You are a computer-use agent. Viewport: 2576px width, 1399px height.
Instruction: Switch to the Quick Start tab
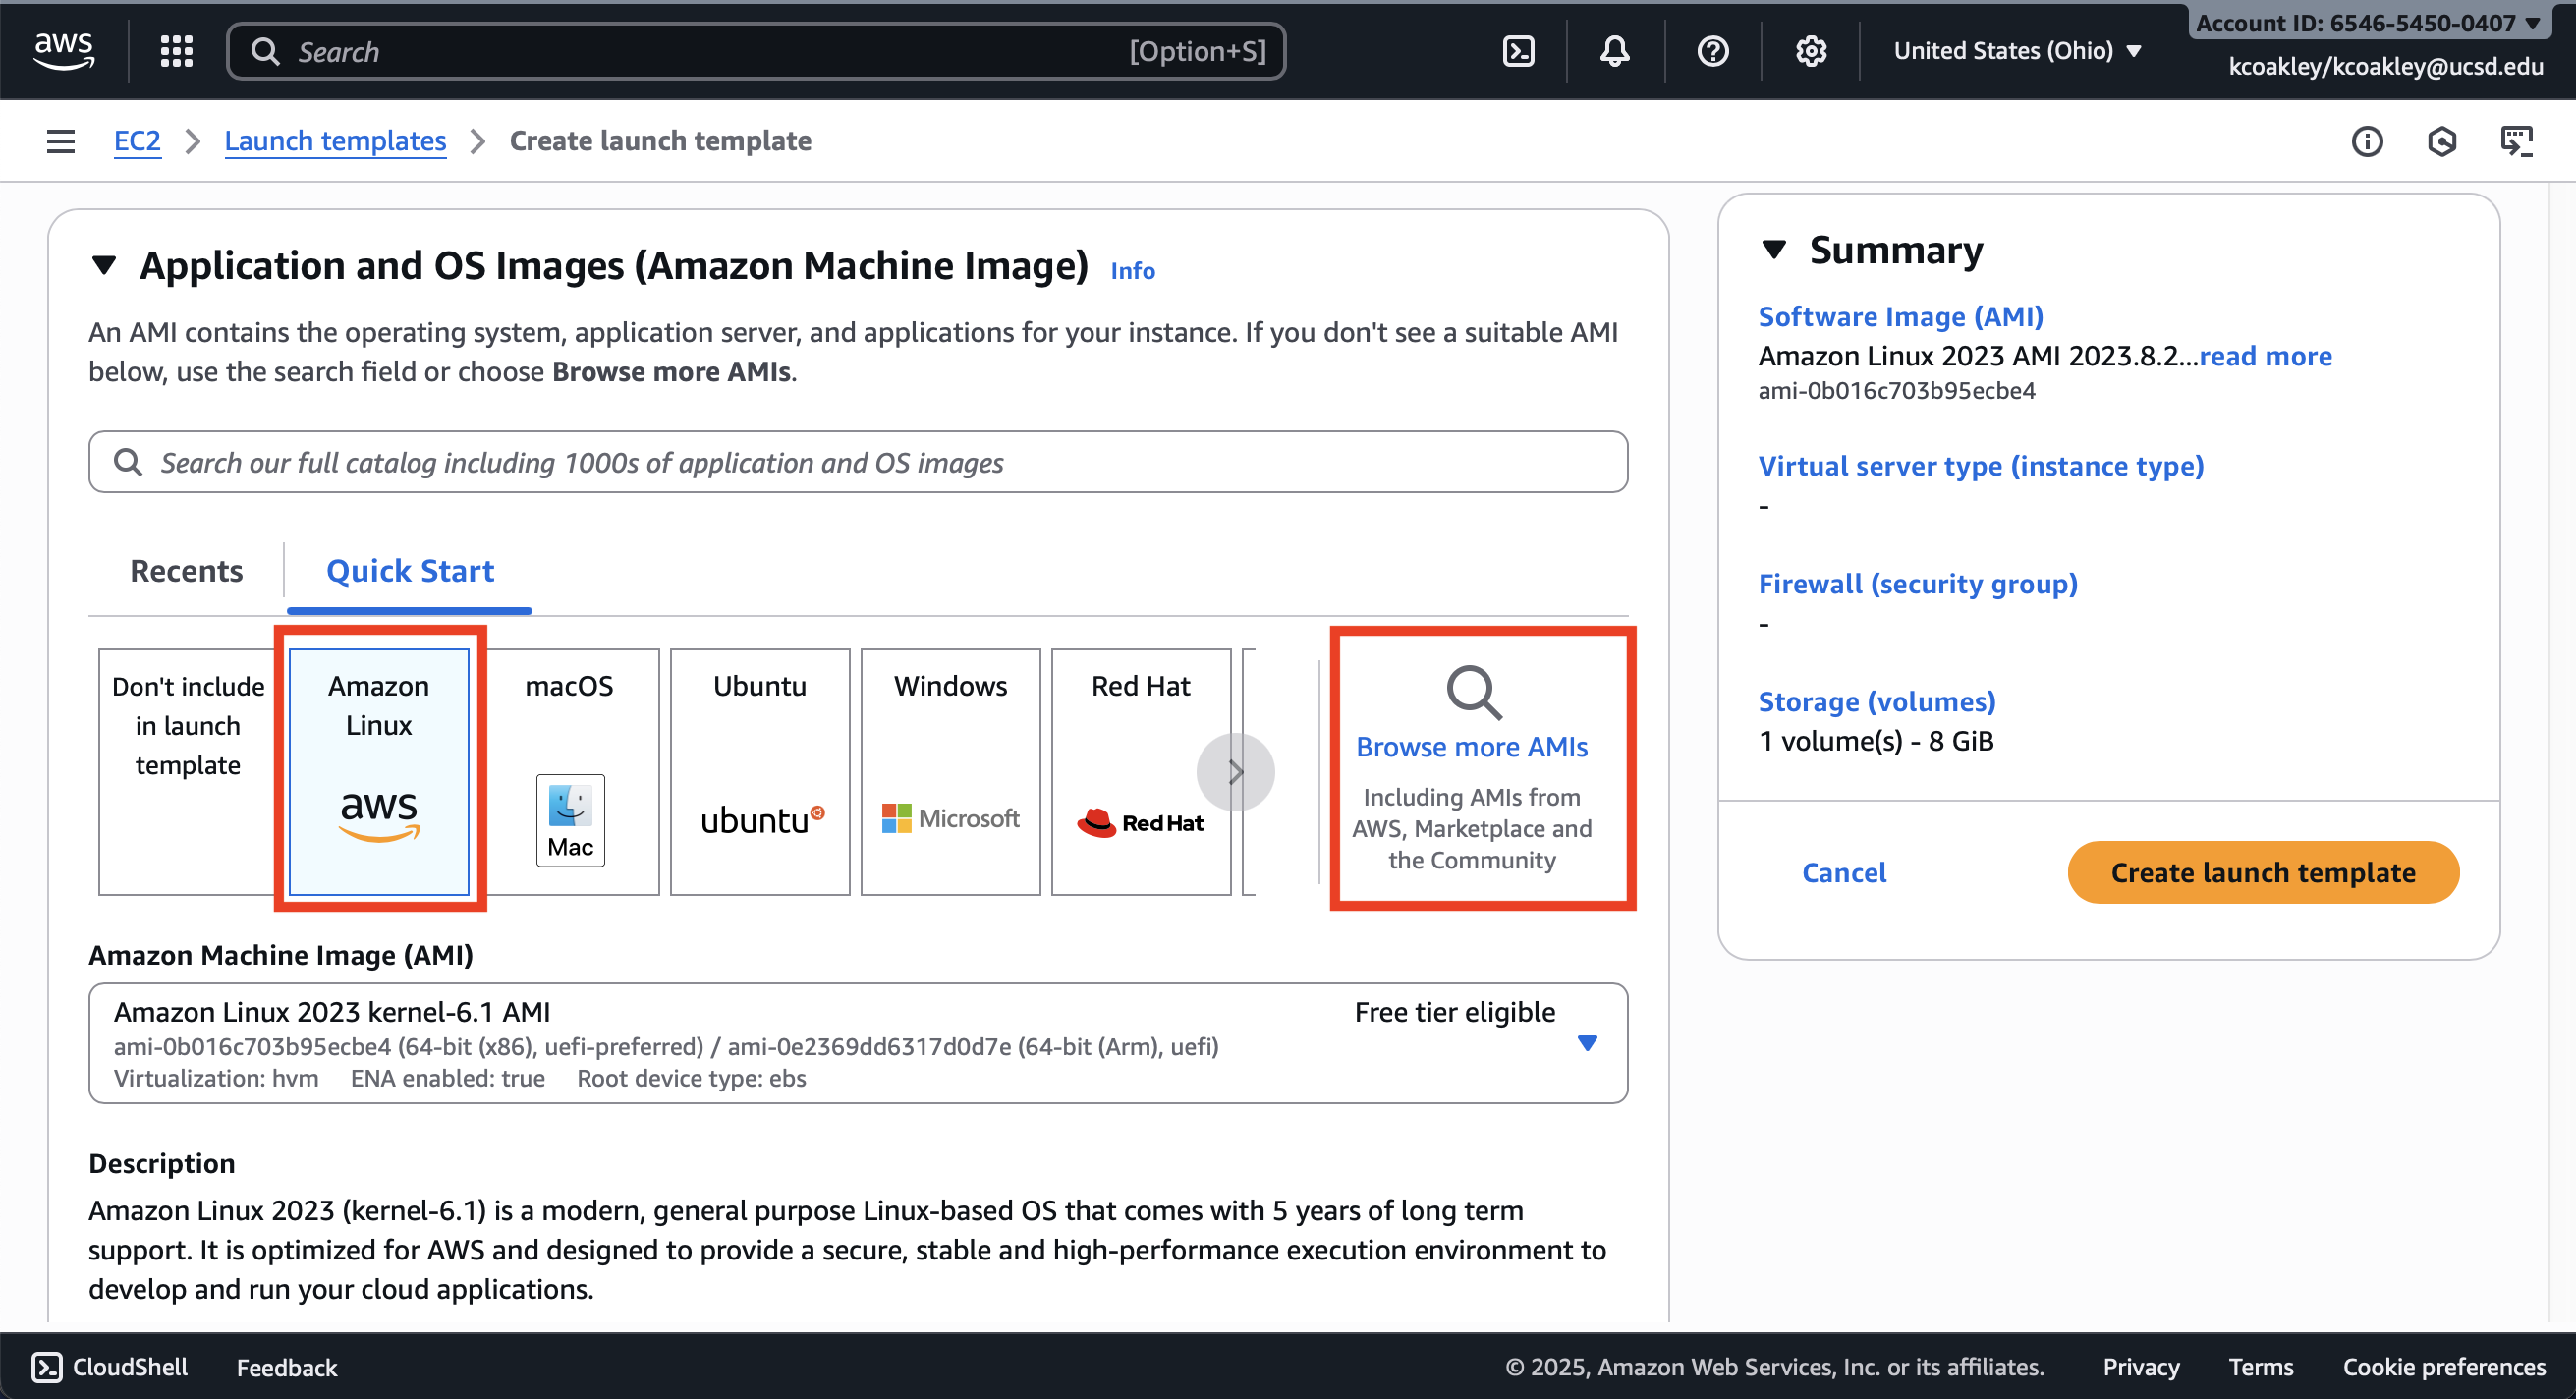(410, 571)
